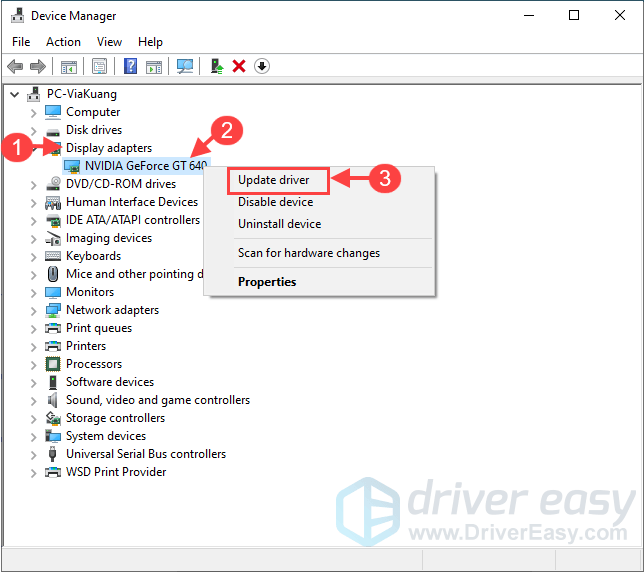The width and height of the screenshot is (644, 572).
Task: Click the Monitors category icon
Action: coord(53,292)
